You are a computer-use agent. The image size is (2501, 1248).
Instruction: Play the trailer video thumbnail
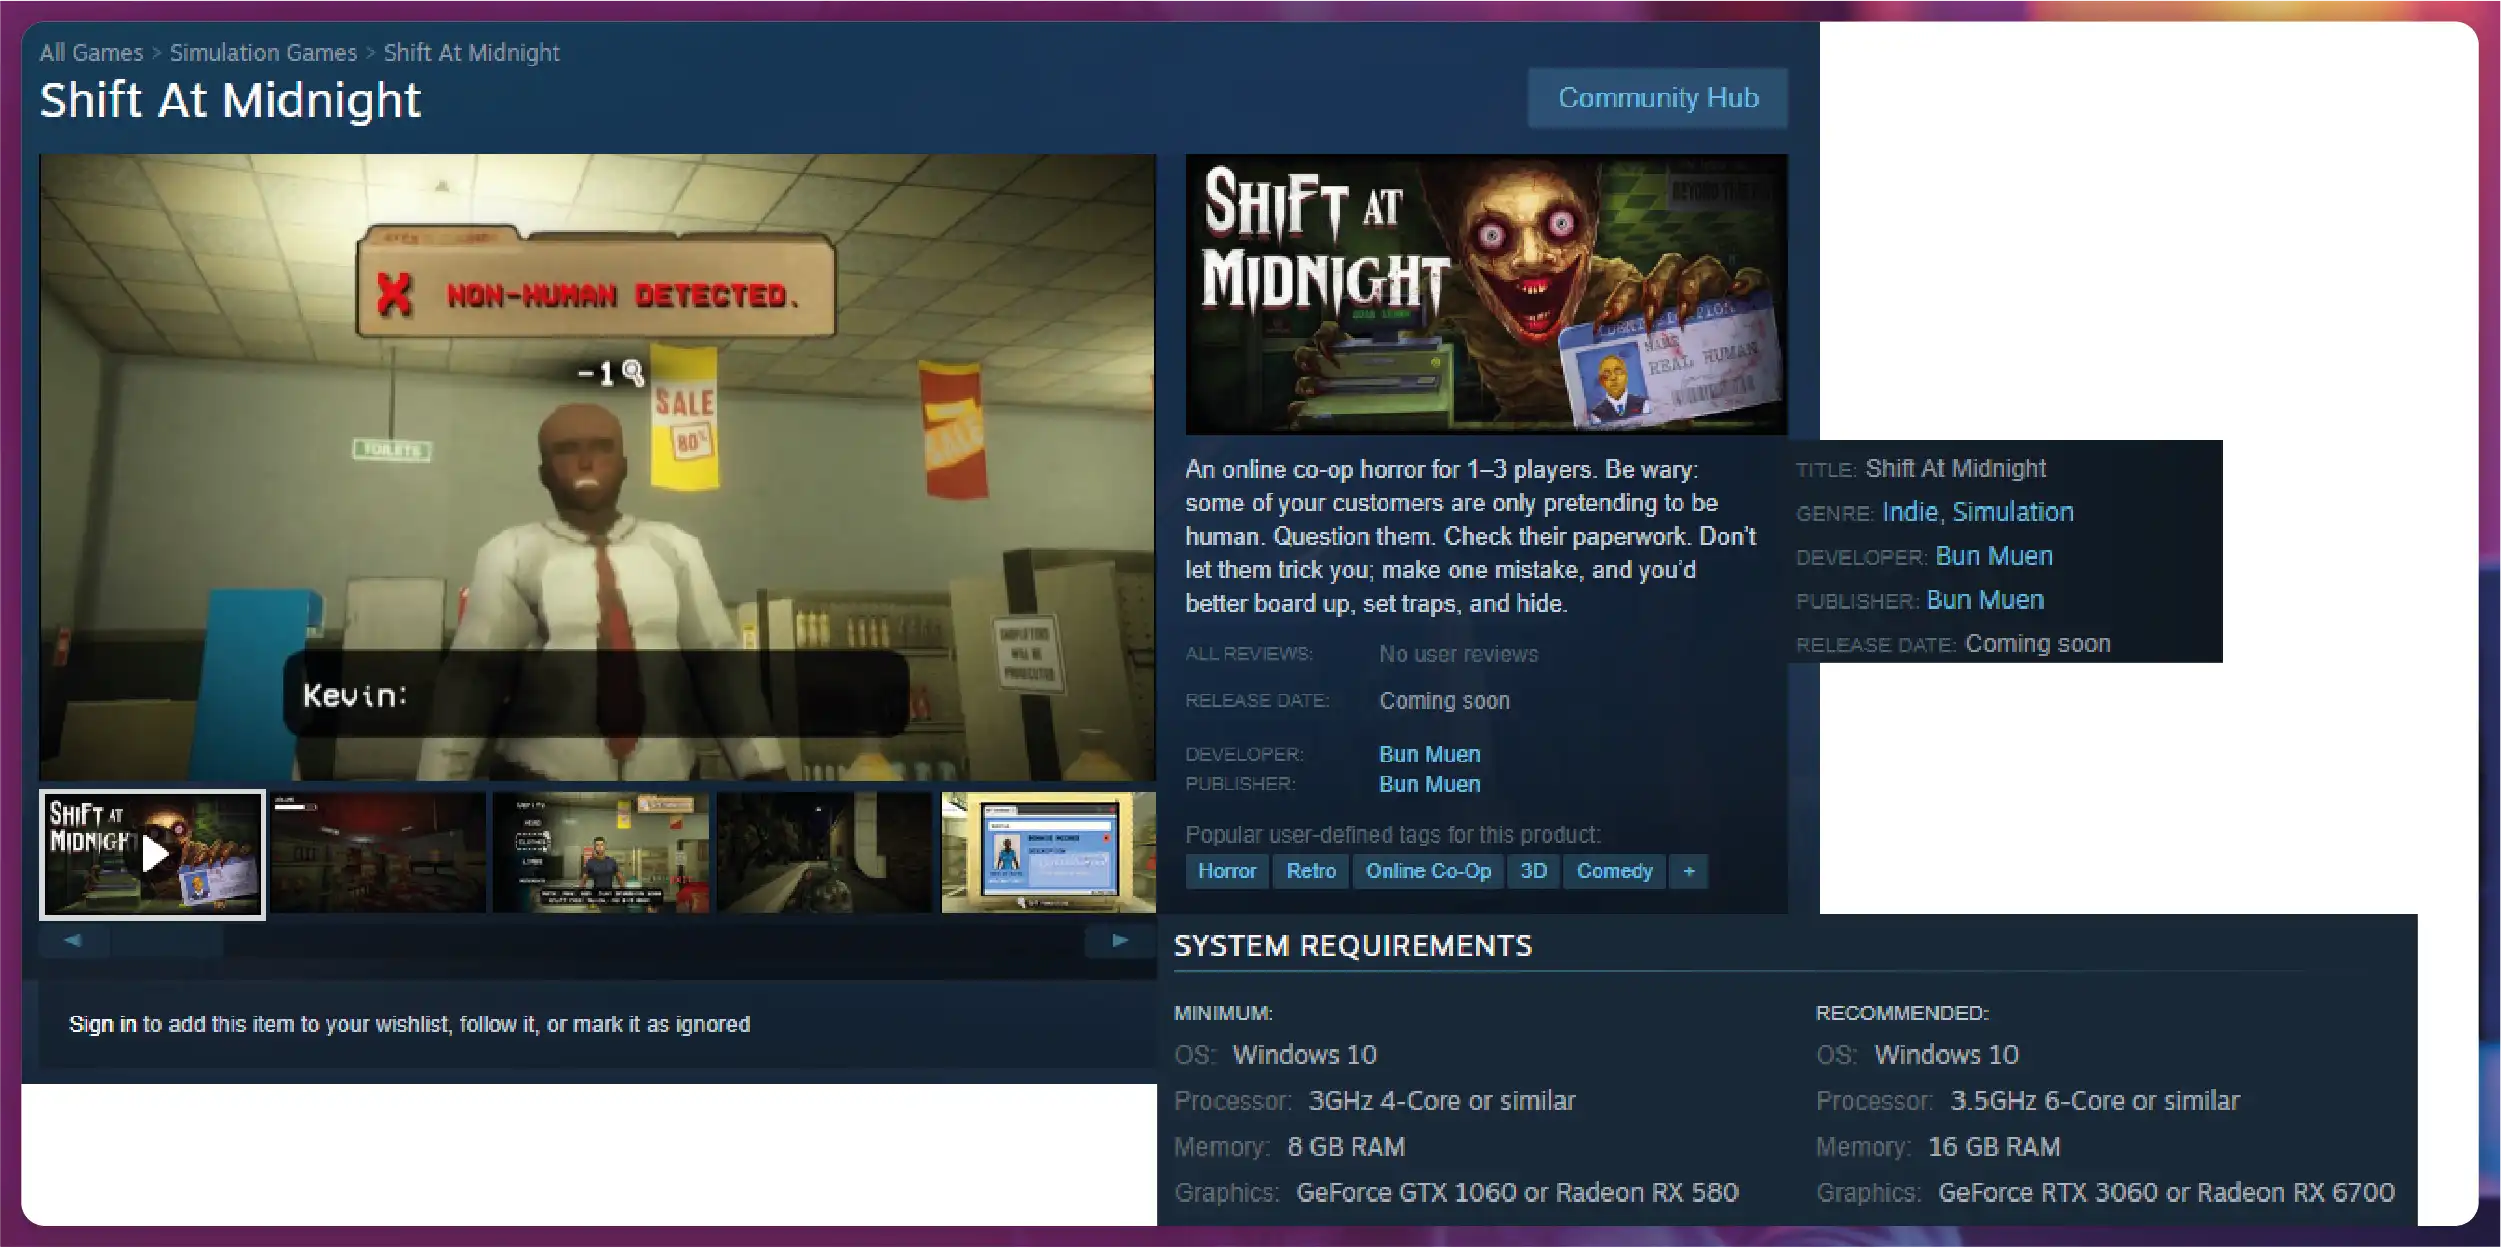point(152,854)
